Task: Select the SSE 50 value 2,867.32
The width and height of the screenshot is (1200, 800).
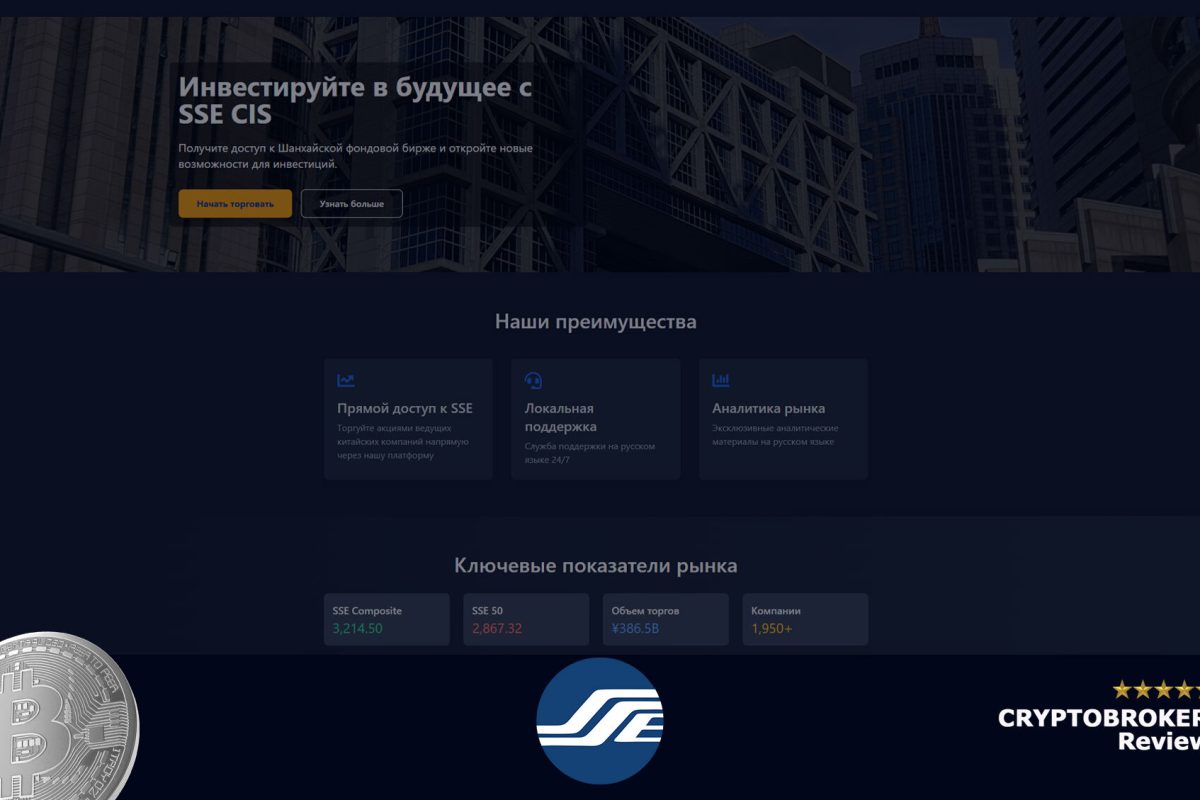Action: tap(497, 629)
